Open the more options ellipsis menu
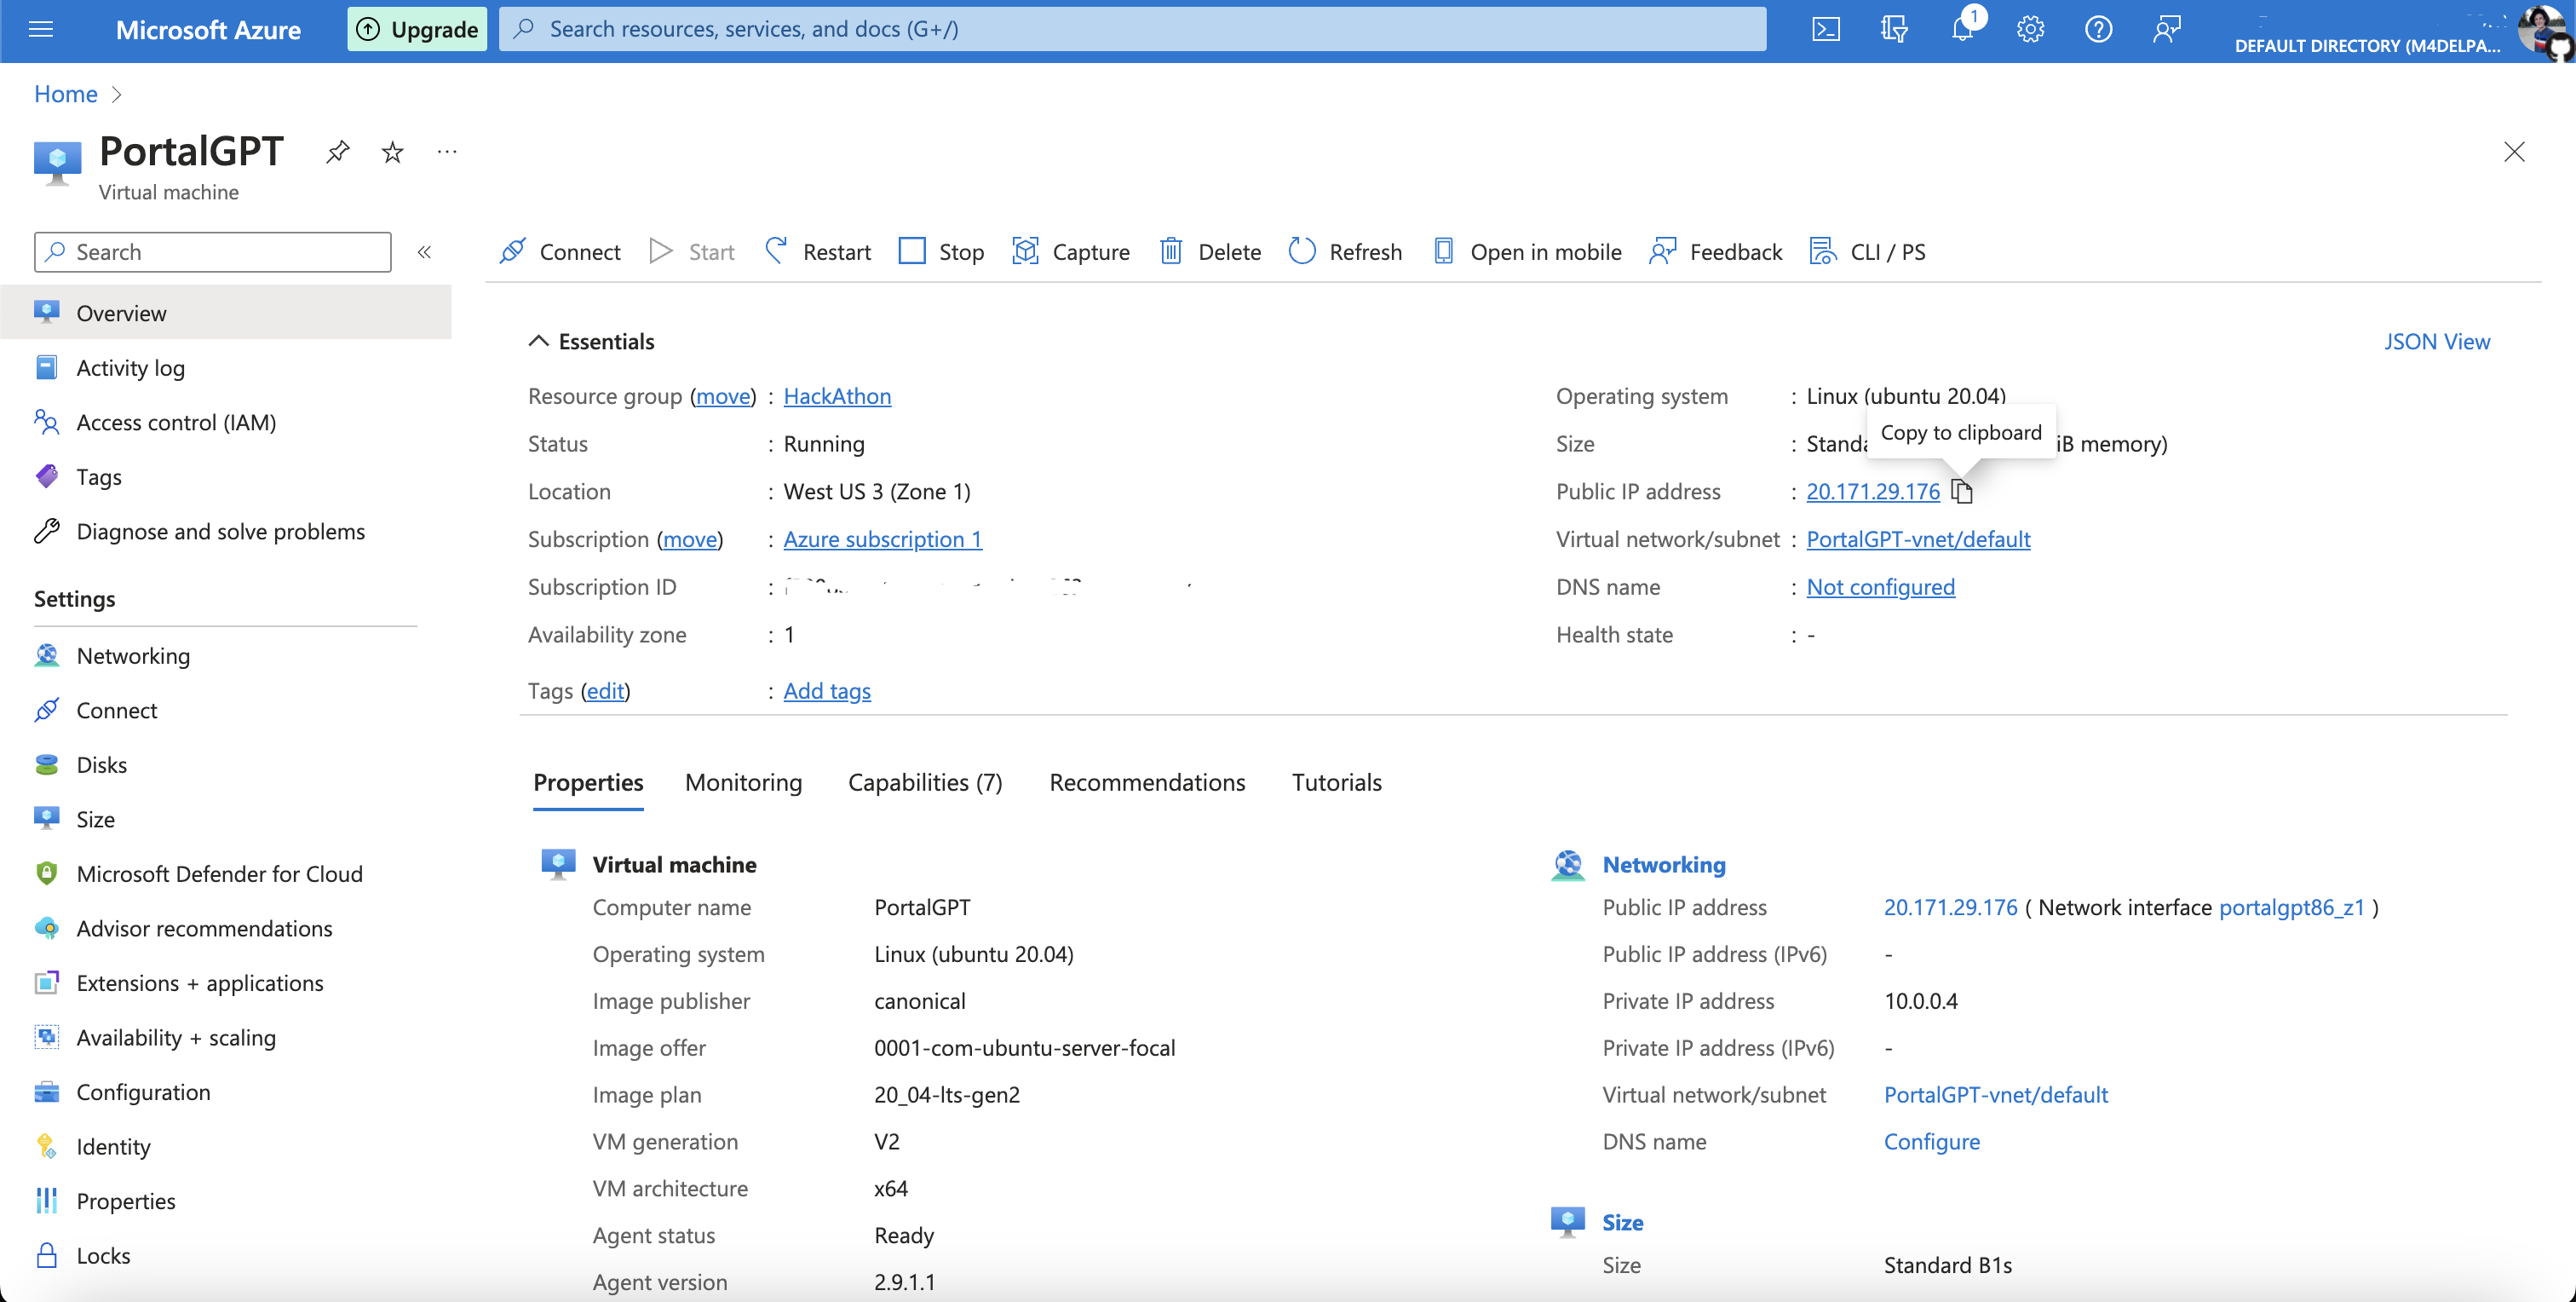This screenshot has width=2576, height=1302. click(x=447, y=152)
